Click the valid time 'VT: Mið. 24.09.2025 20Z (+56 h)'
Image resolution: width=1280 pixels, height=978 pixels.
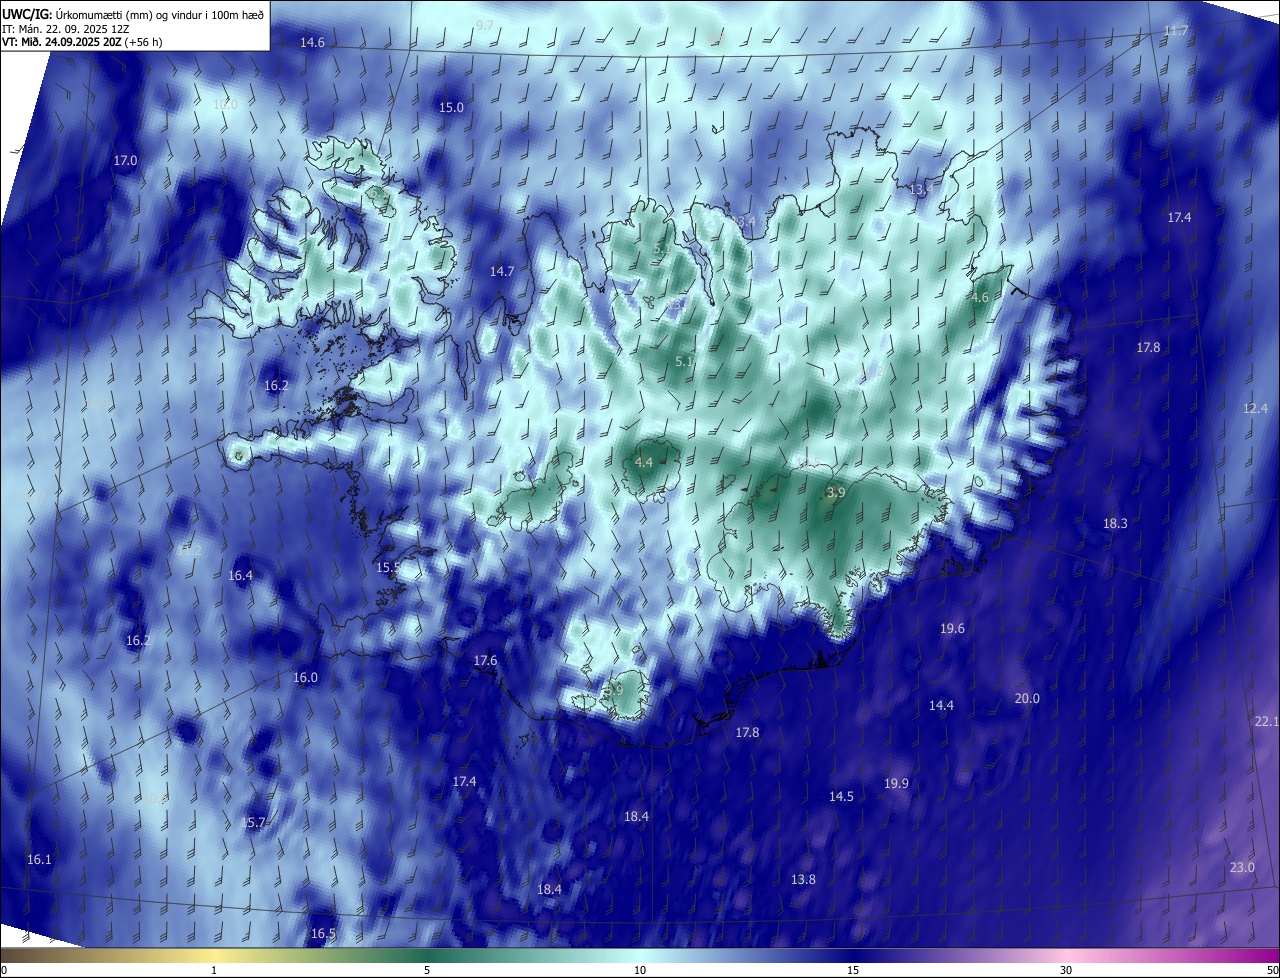click(82, 42)
